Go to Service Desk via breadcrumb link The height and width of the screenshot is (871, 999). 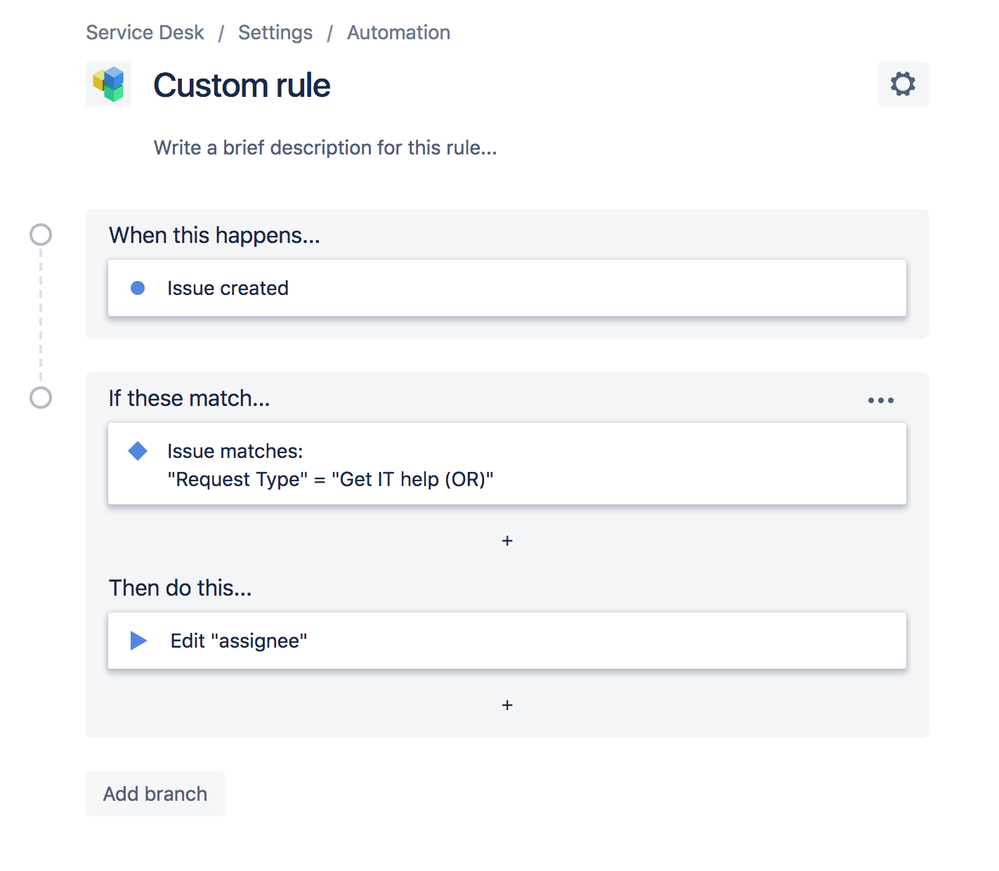click(145, 32)
